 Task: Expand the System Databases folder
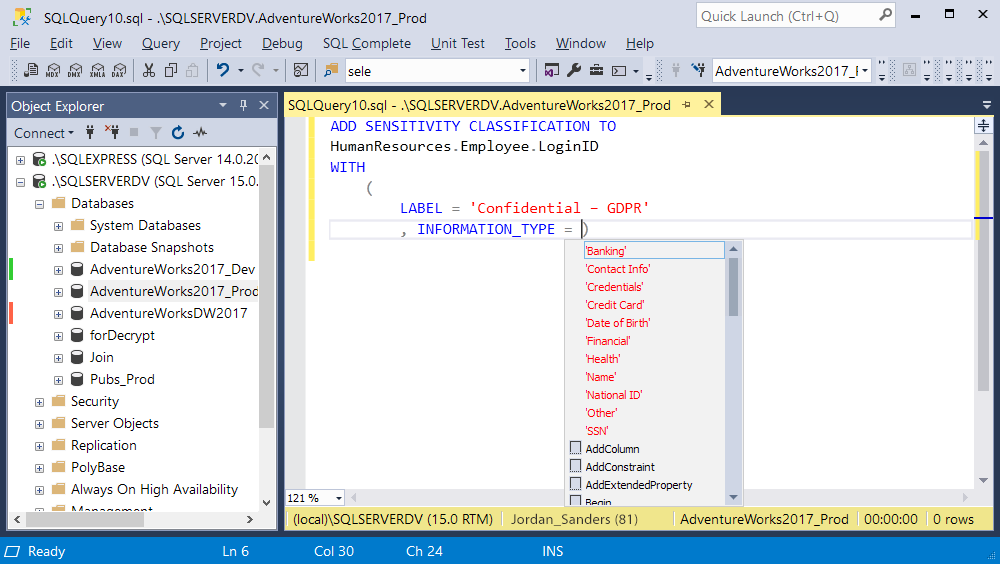coord(58,226)
